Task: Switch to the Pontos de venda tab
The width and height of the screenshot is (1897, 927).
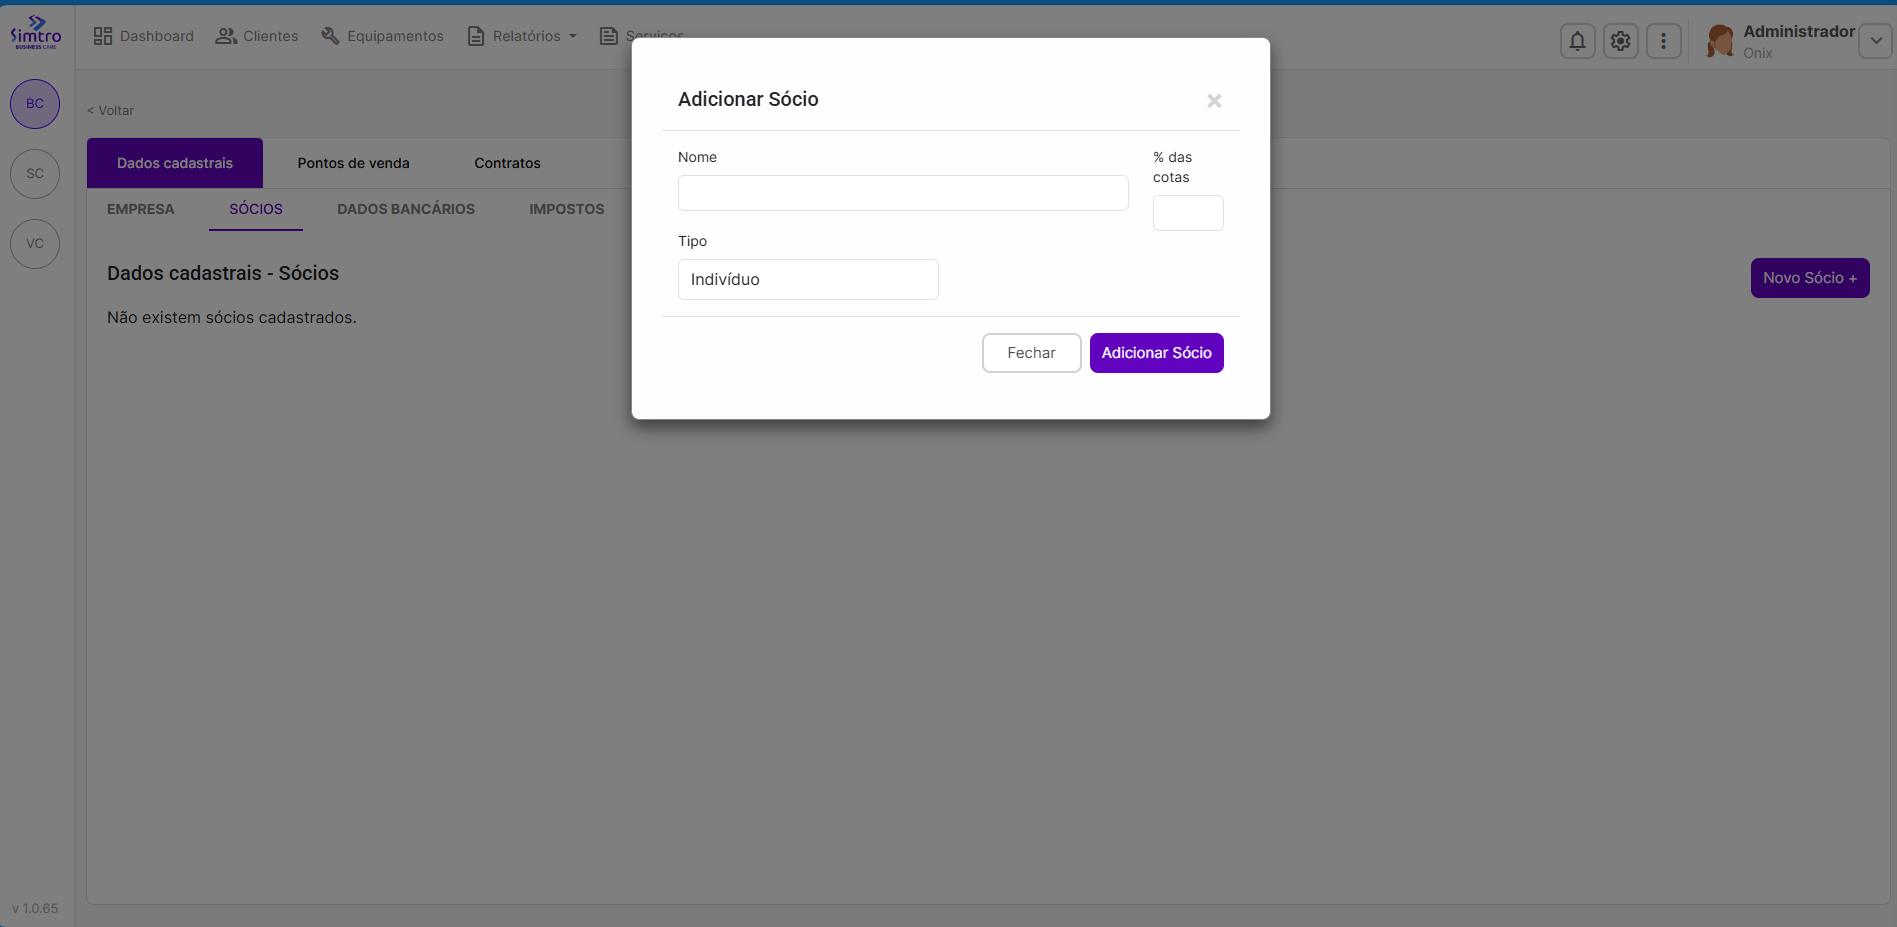Action: click(353, 163)
